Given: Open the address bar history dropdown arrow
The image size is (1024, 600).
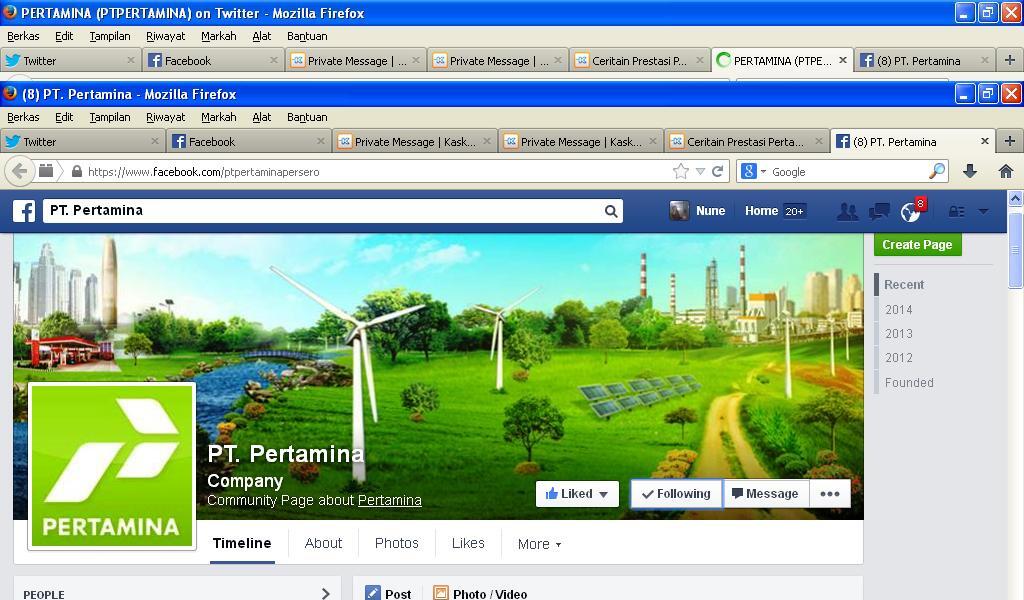Looking at the screenshot, I should [x=700, y=172].
